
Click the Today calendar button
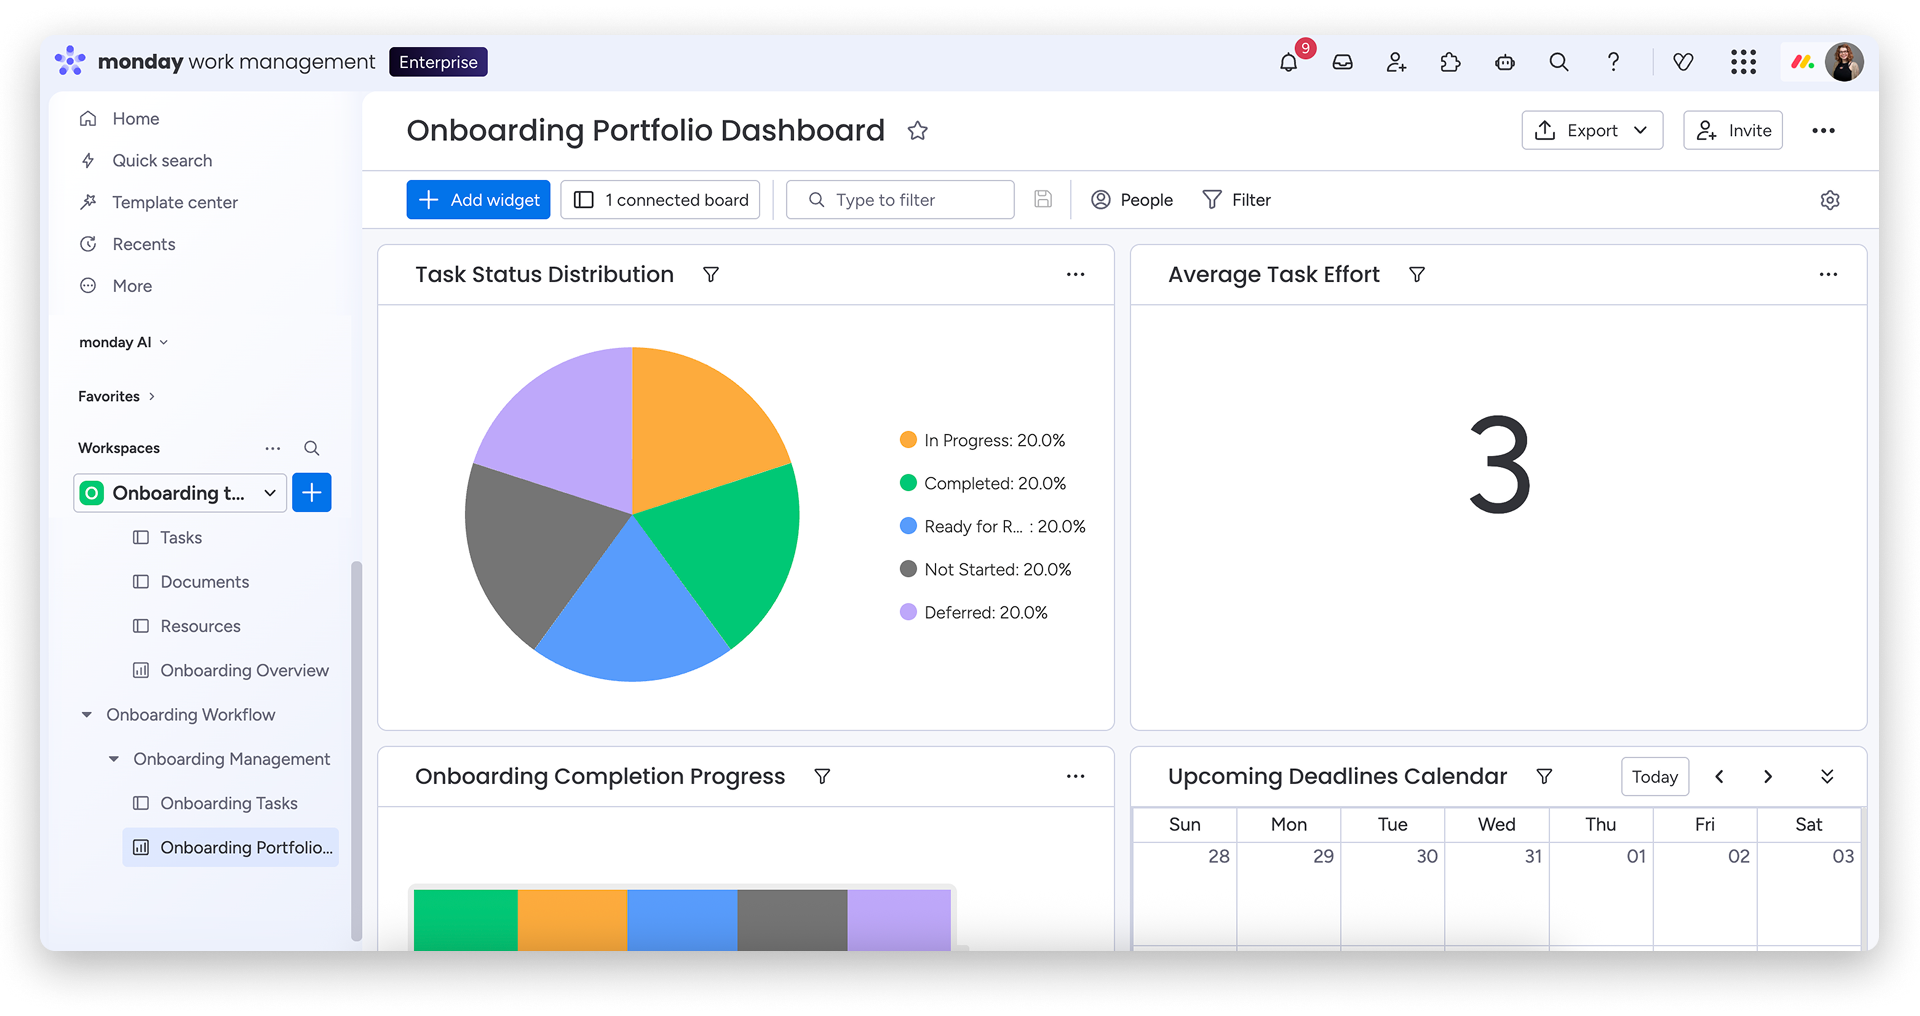pos(1654,777)
